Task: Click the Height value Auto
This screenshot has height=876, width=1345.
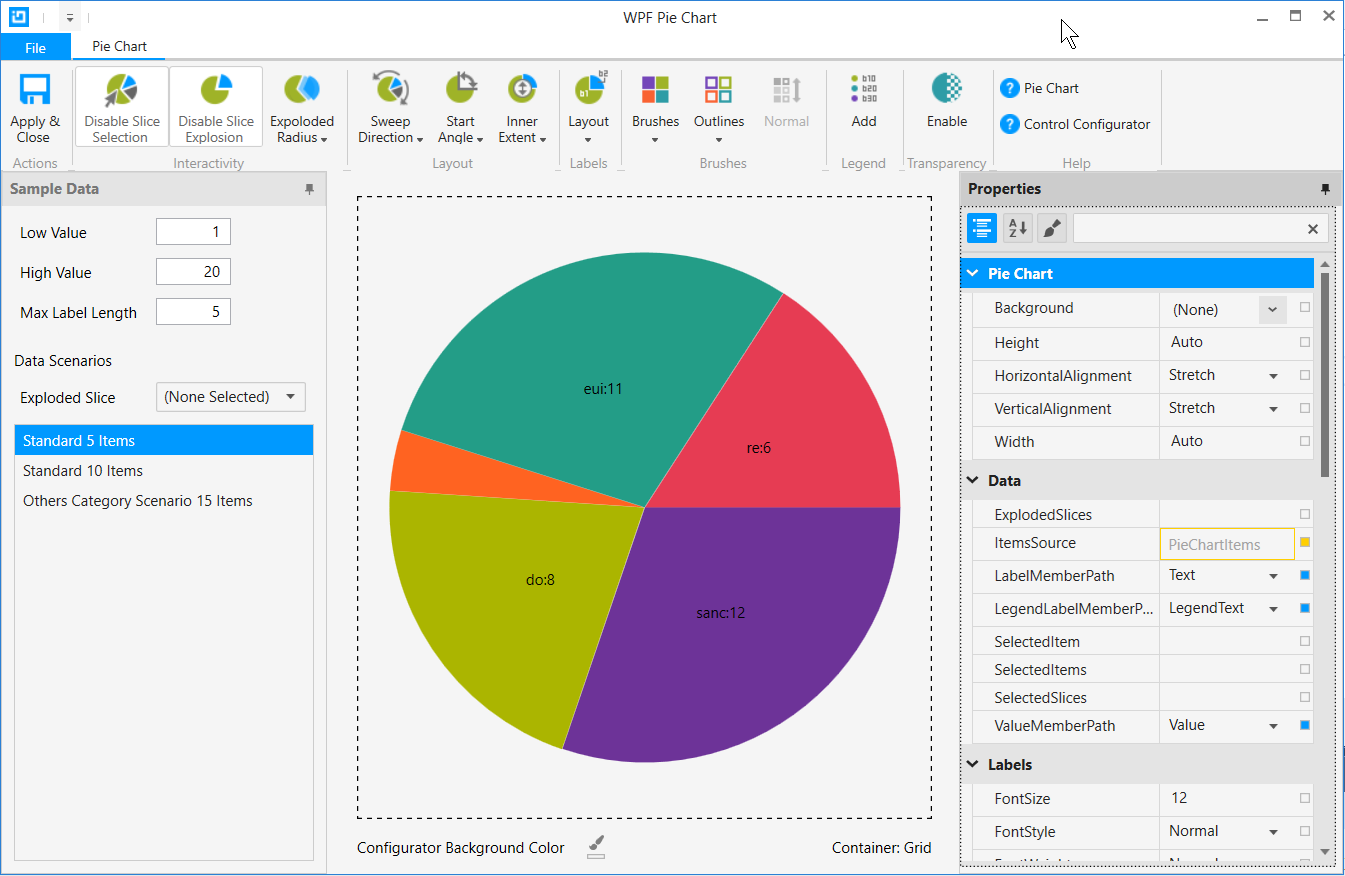Action: 1187,342
